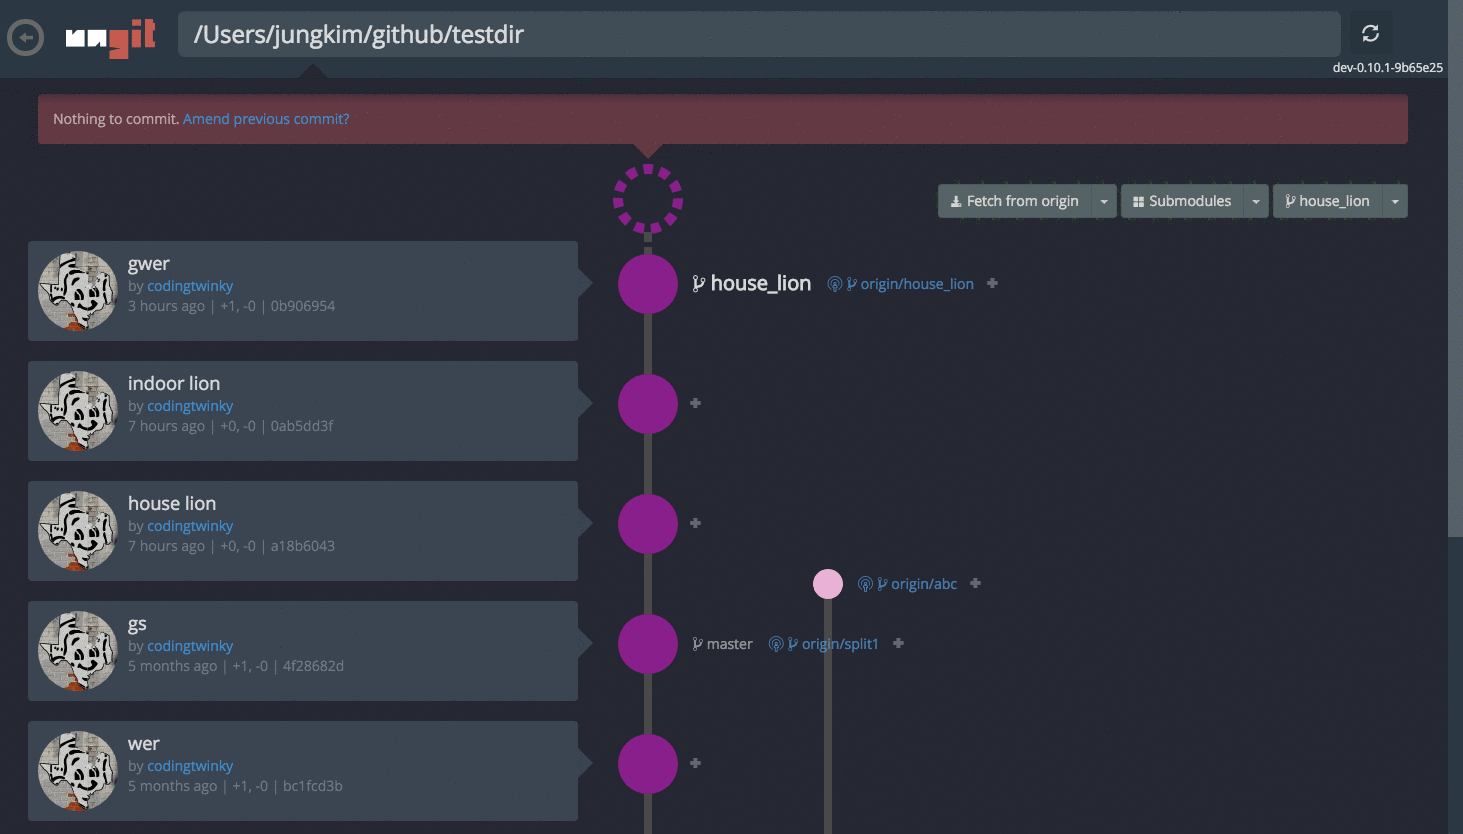This screenshot has width=1463, height=834.
Task: Select the 'gs' commit title
Action: [137, 624]
